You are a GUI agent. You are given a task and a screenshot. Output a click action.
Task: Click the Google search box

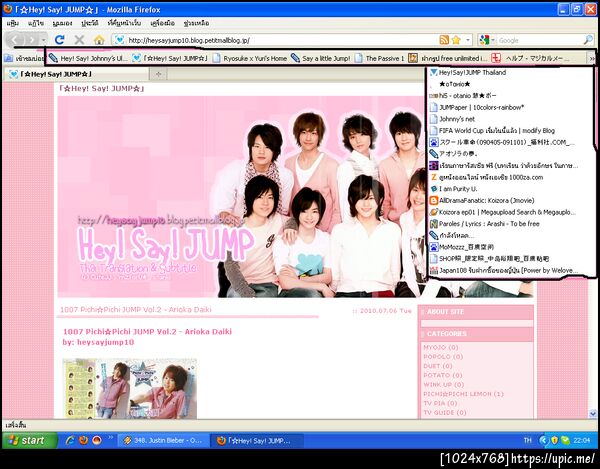pos(540,40)
